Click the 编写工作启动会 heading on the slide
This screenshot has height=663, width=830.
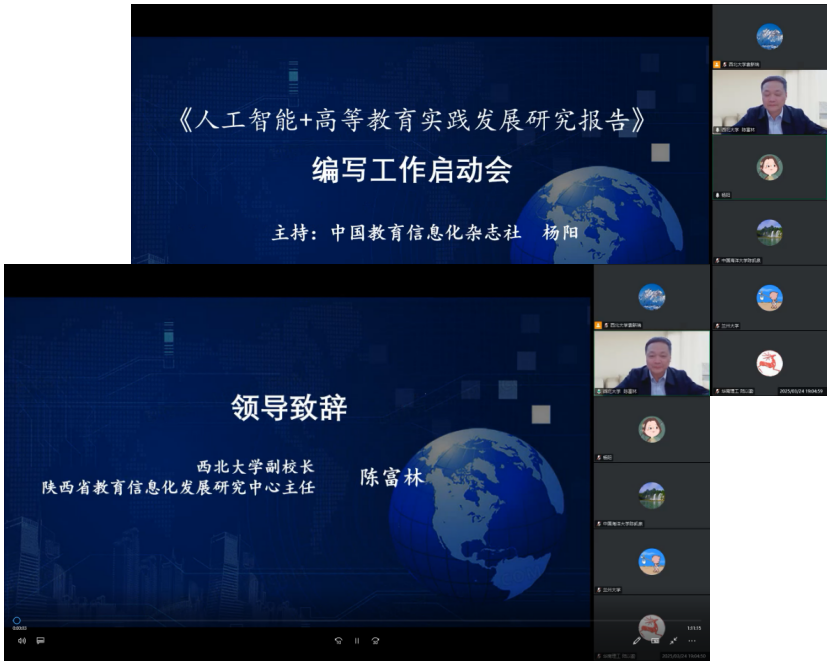411,171
